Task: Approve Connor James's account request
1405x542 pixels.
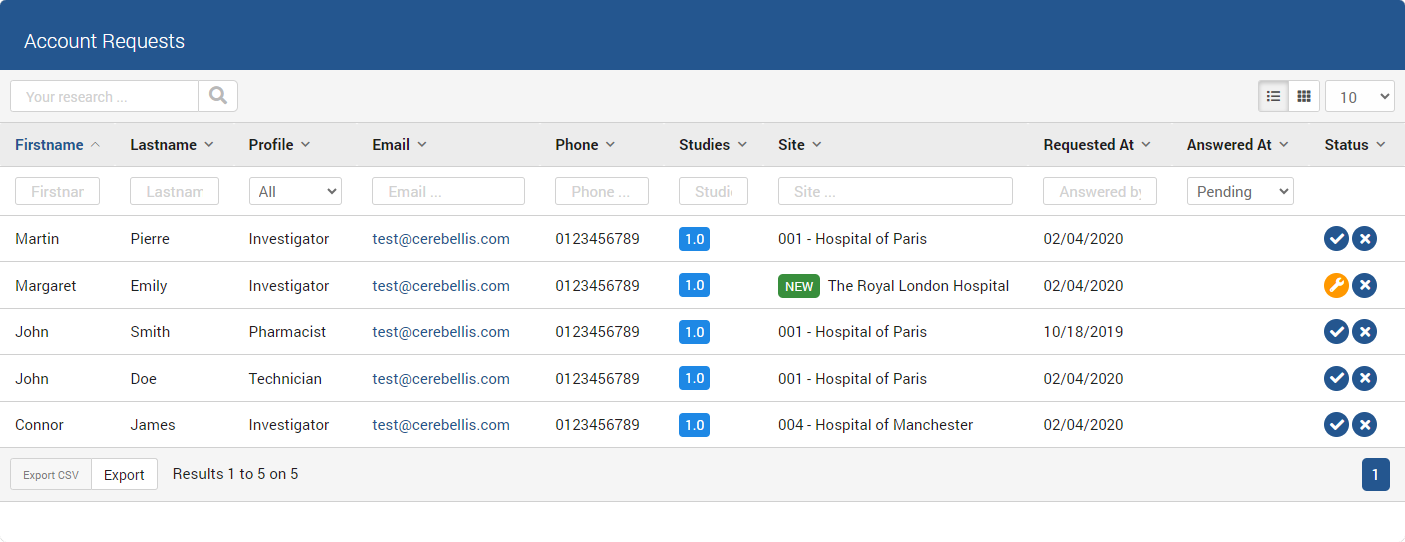Action: tap(1336, 425)
